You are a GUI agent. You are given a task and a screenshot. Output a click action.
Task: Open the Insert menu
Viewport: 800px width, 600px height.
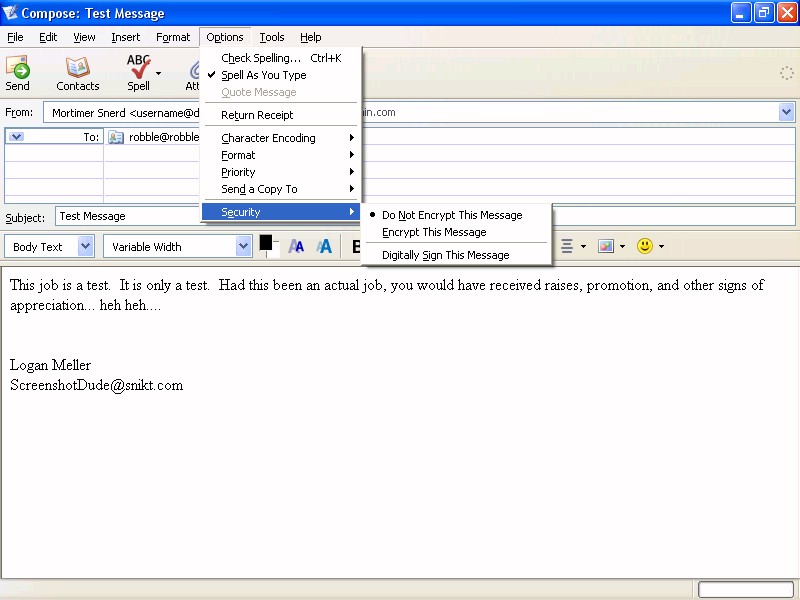pos(126,37)
